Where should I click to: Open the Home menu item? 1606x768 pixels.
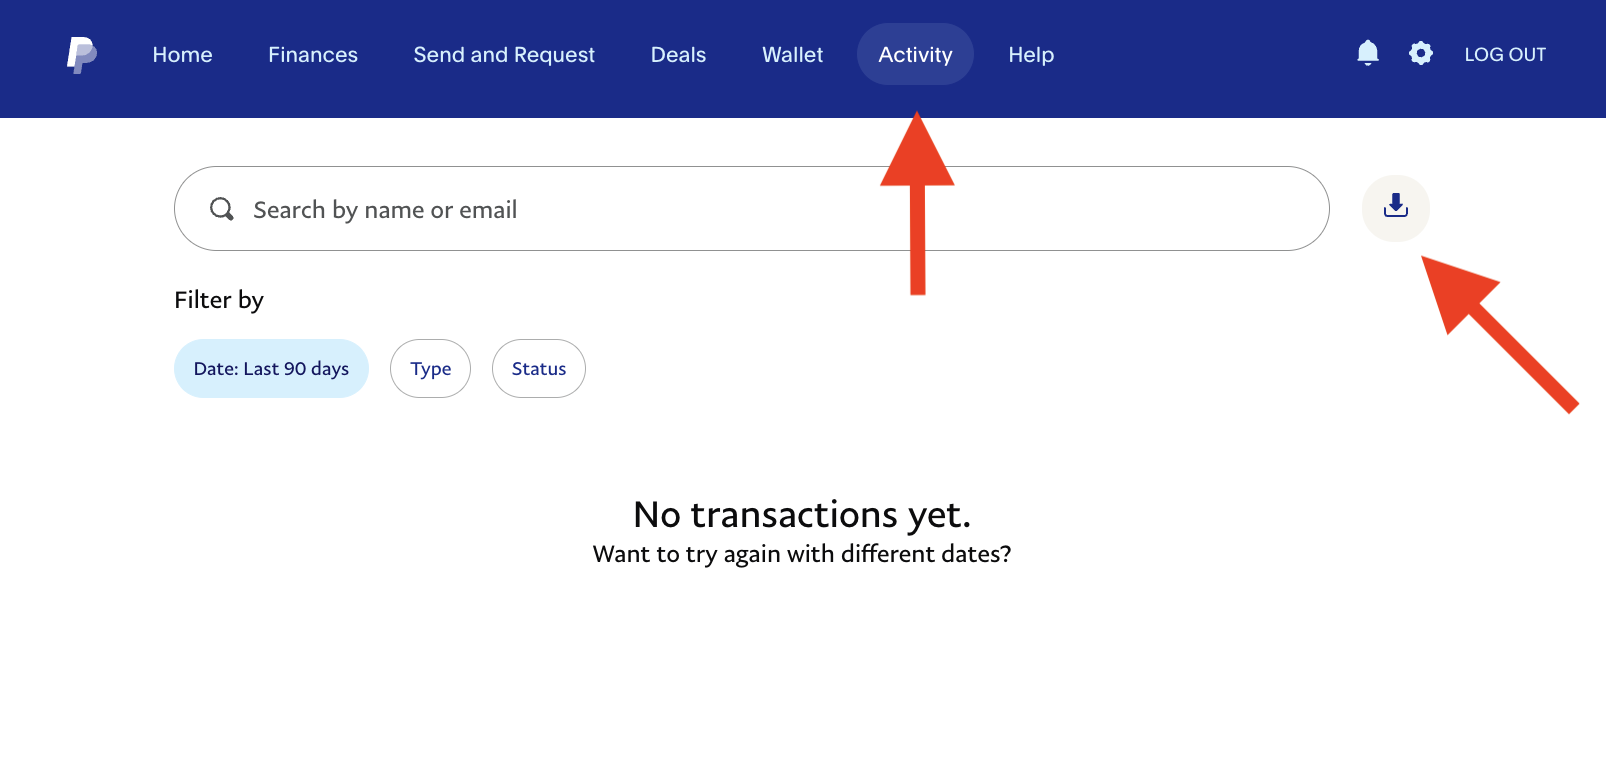[x=182, y=55]
